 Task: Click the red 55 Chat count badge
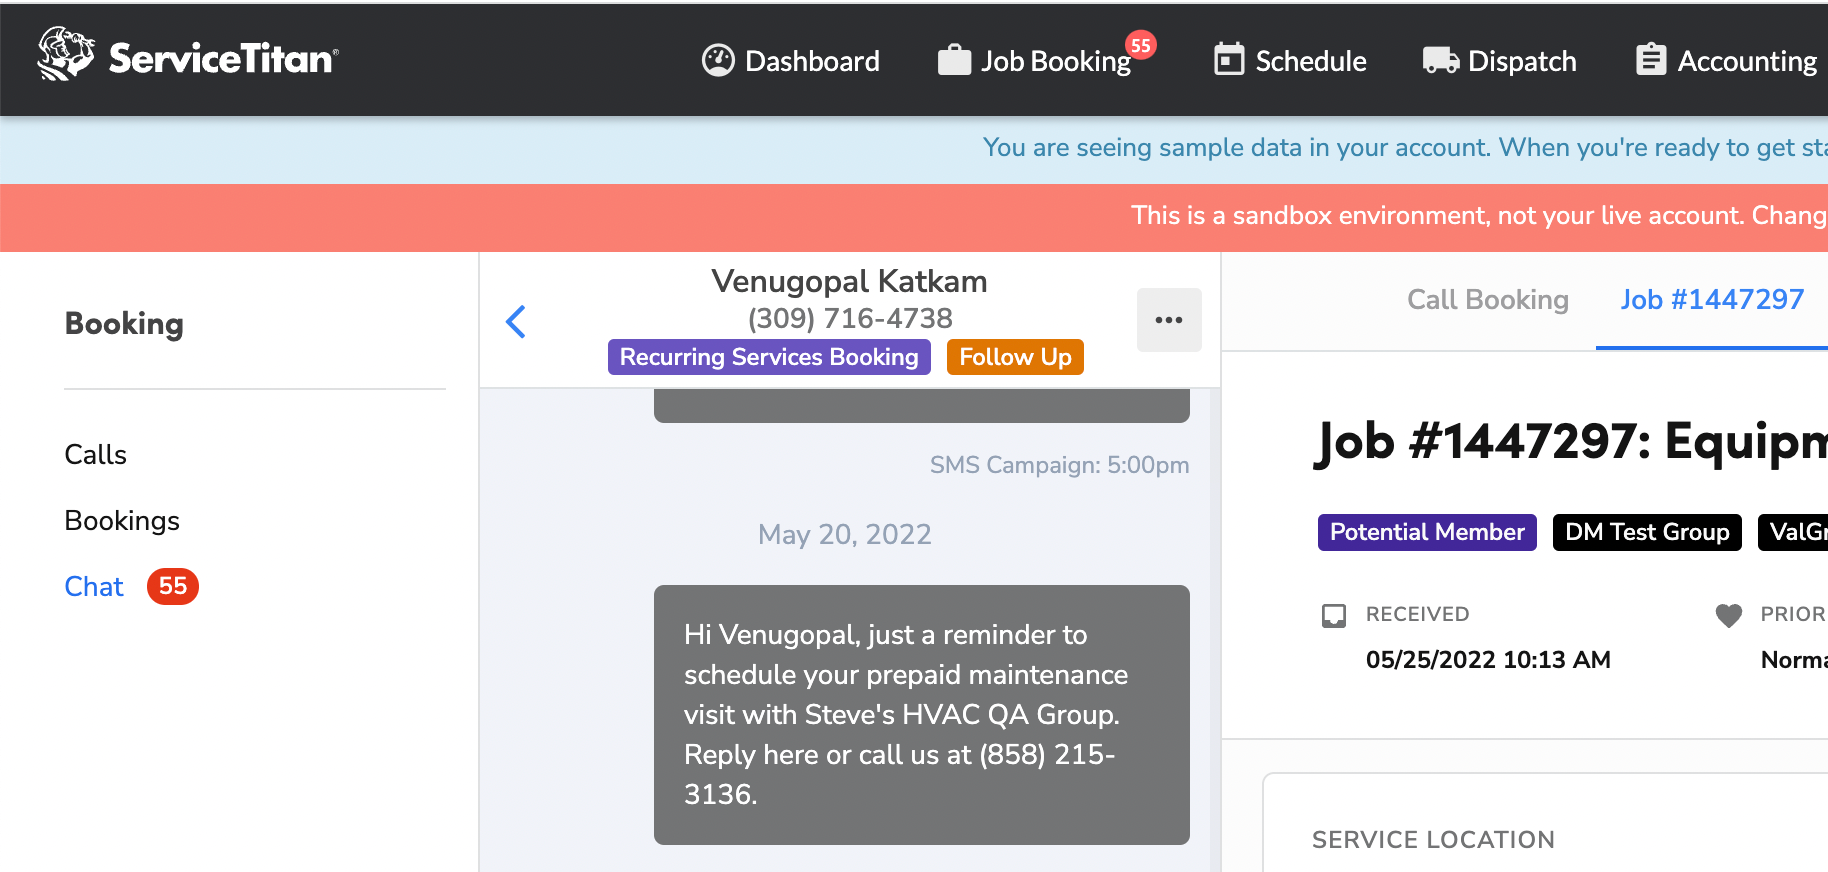173,586
